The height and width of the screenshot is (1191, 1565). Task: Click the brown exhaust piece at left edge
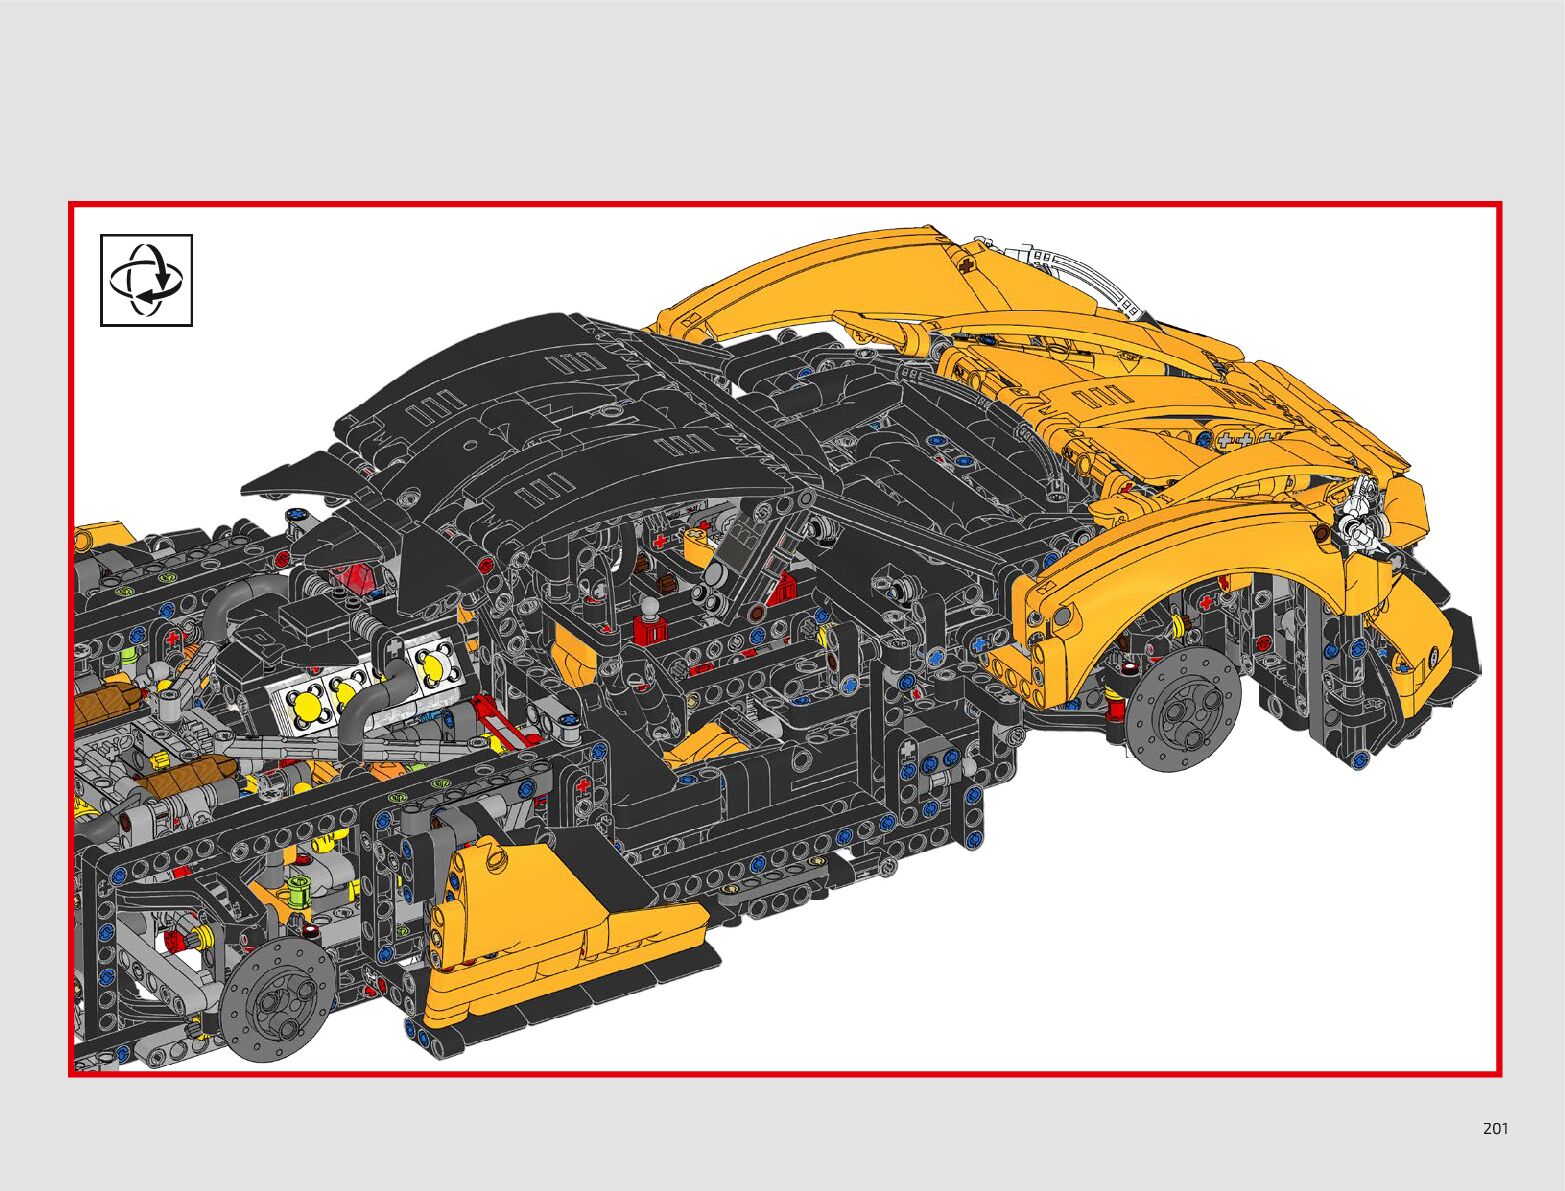[105, 704]
